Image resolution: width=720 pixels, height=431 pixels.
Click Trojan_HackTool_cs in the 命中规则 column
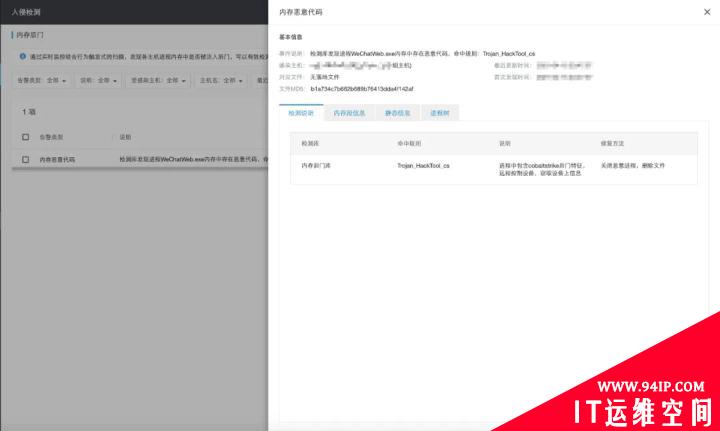pos(423,165)
